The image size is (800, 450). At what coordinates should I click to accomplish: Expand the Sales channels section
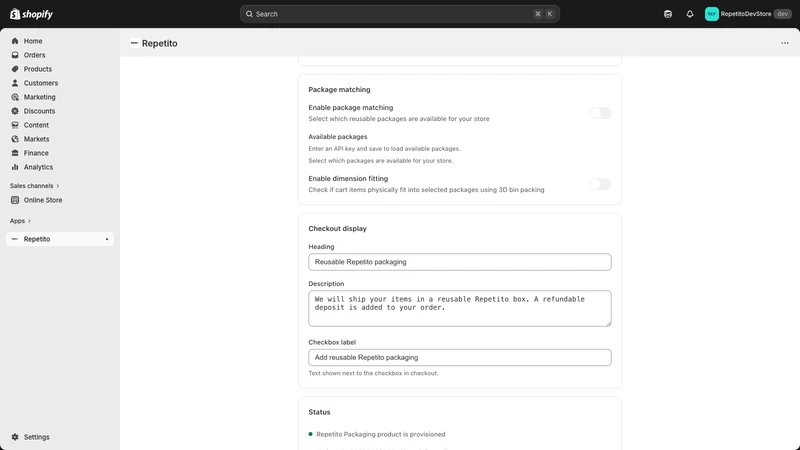coord(35,186)
